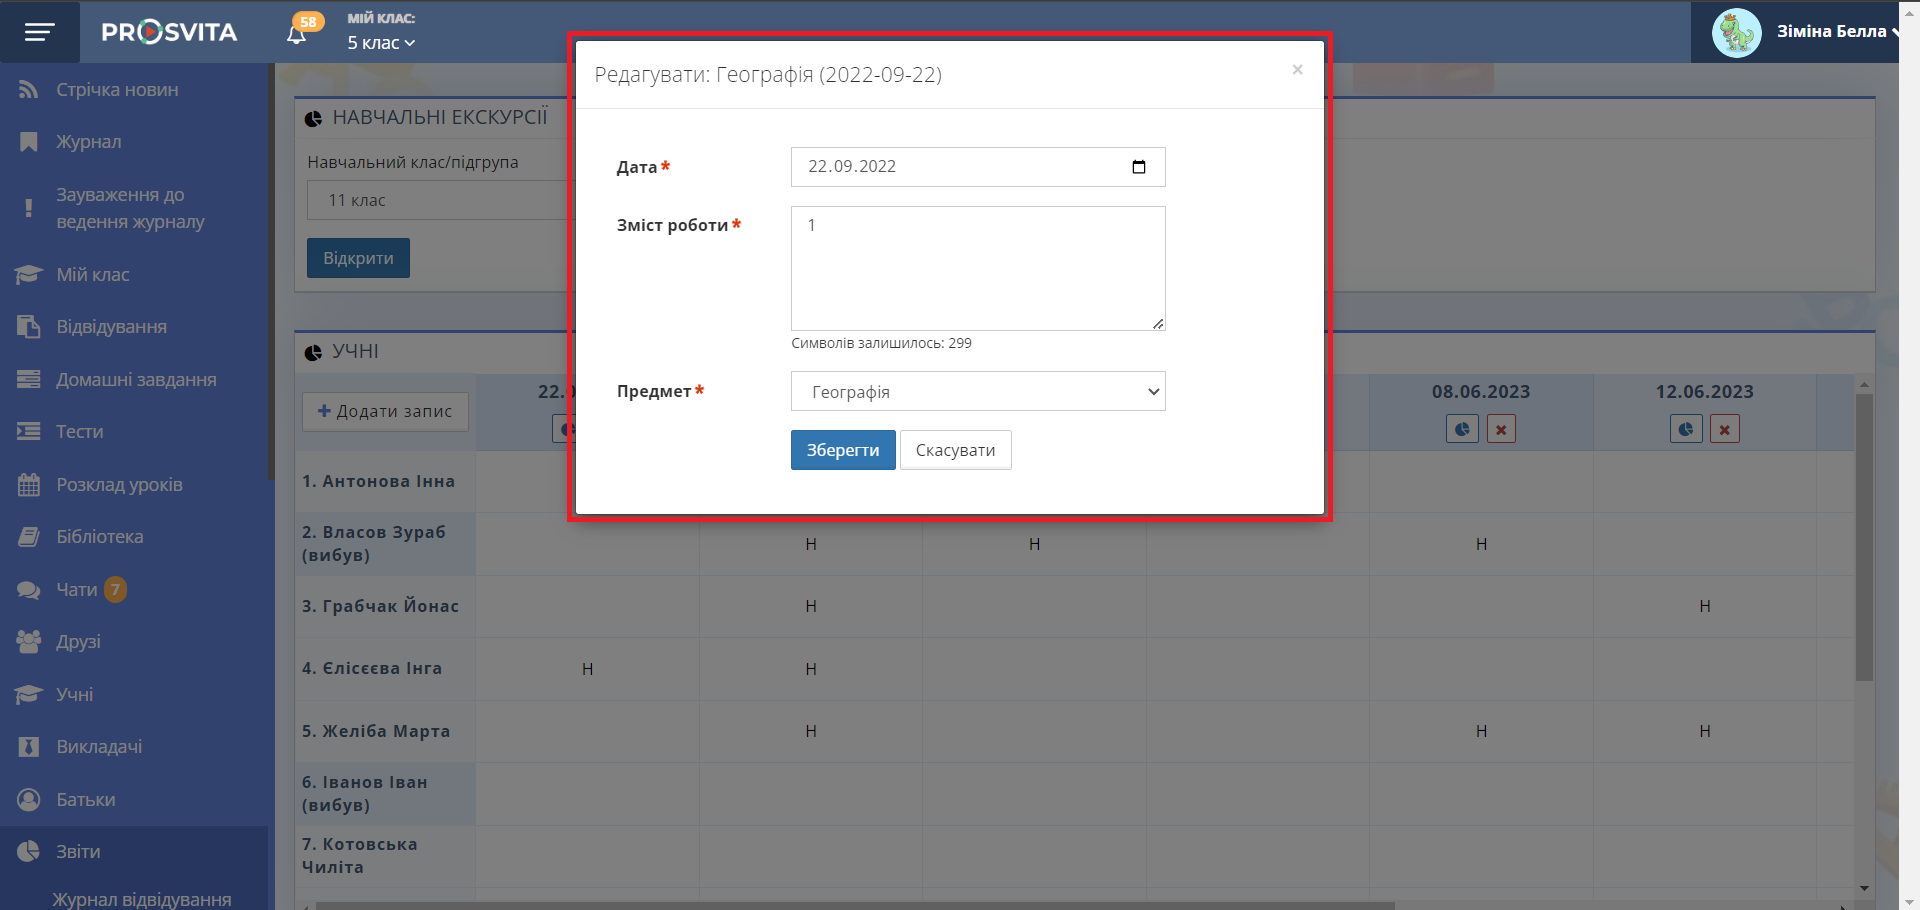Click the Зміст роботи text area
The image size is (1920, 910).
click(x=977, y=268)
